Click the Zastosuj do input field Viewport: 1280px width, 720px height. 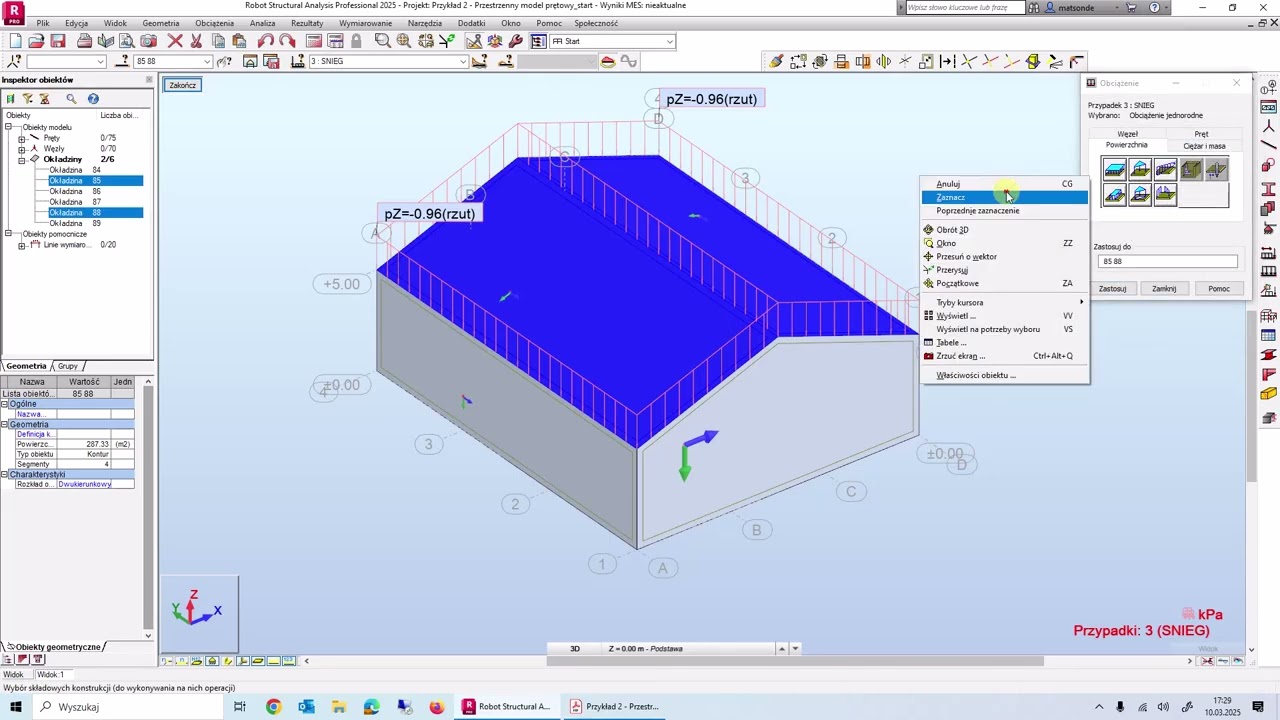point(1167,262)
